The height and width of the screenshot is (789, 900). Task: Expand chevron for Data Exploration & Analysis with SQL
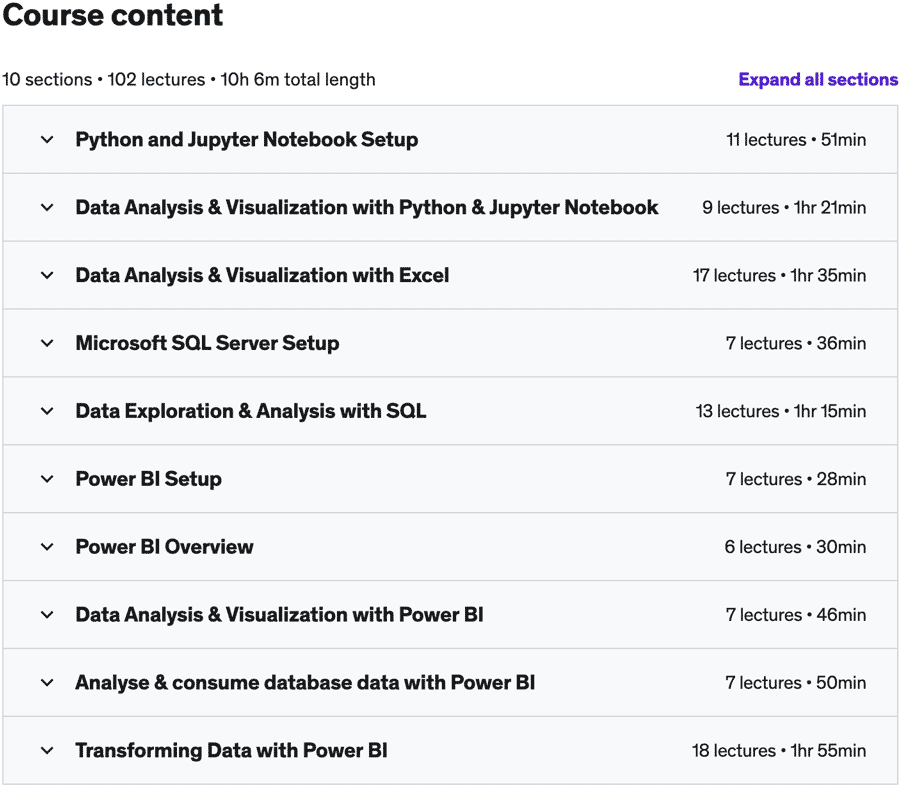(x=47, y=411)
